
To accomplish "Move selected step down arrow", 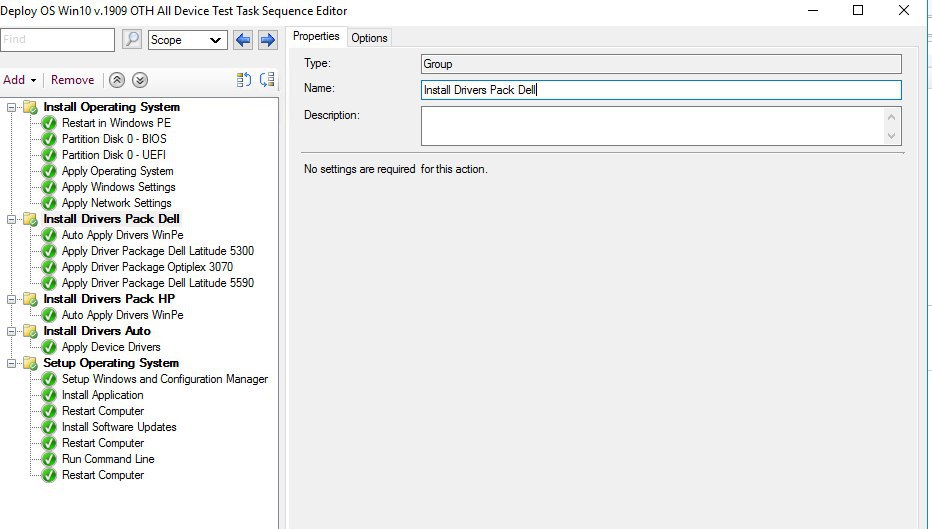I will point(140,80).
